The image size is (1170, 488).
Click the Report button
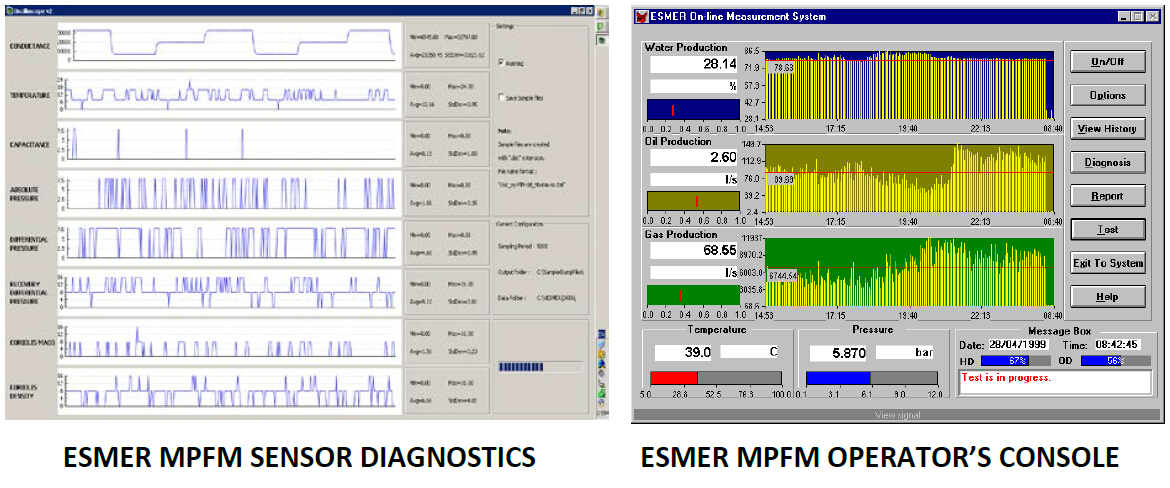[x=1107, y=196]
